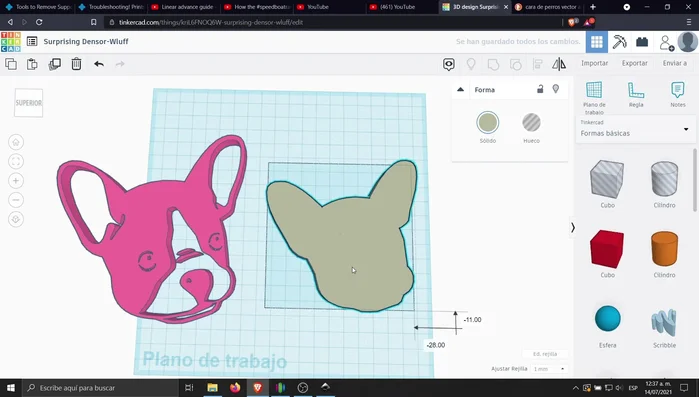
Task: Click the Enviar a button
Action: point(674,63)
